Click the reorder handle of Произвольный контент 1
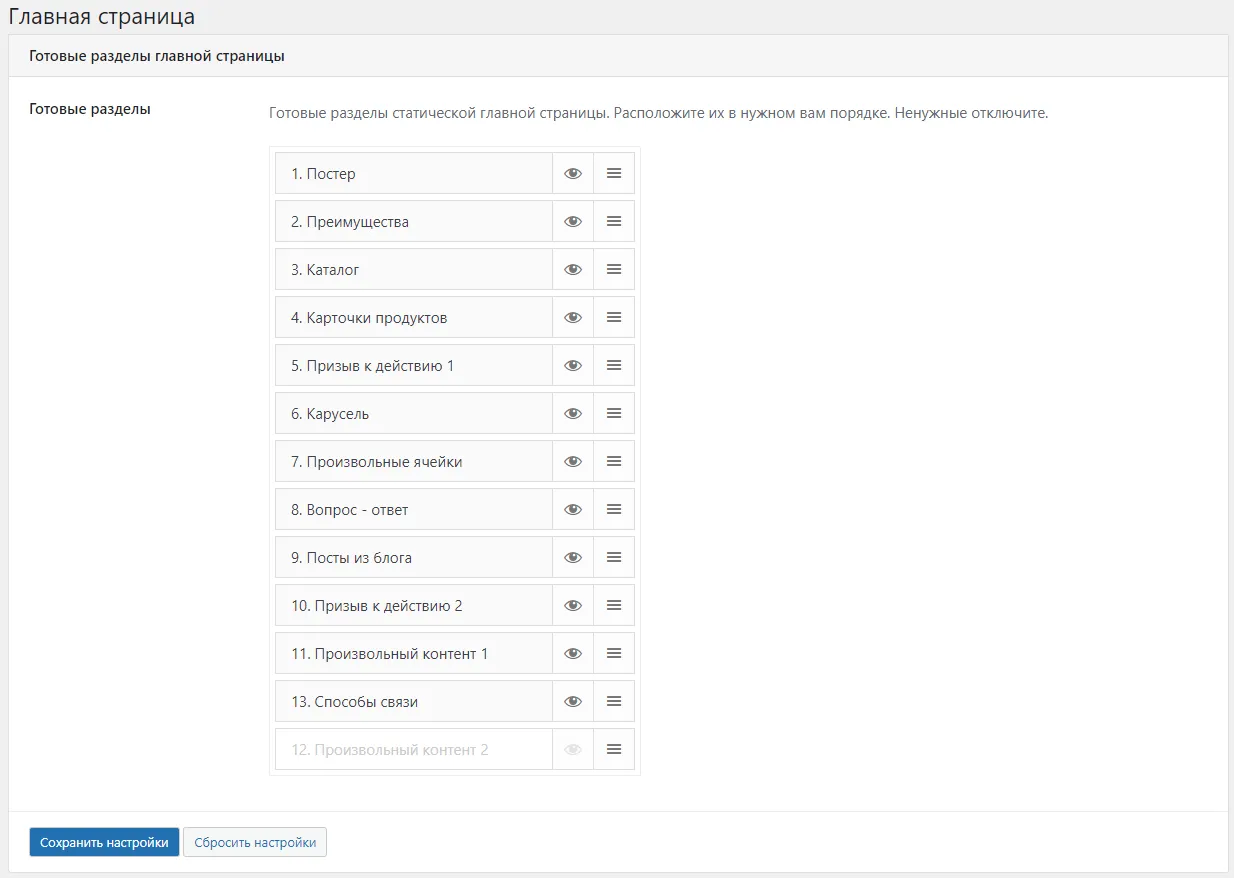The image size is (1234, 878). pos(614,653)
